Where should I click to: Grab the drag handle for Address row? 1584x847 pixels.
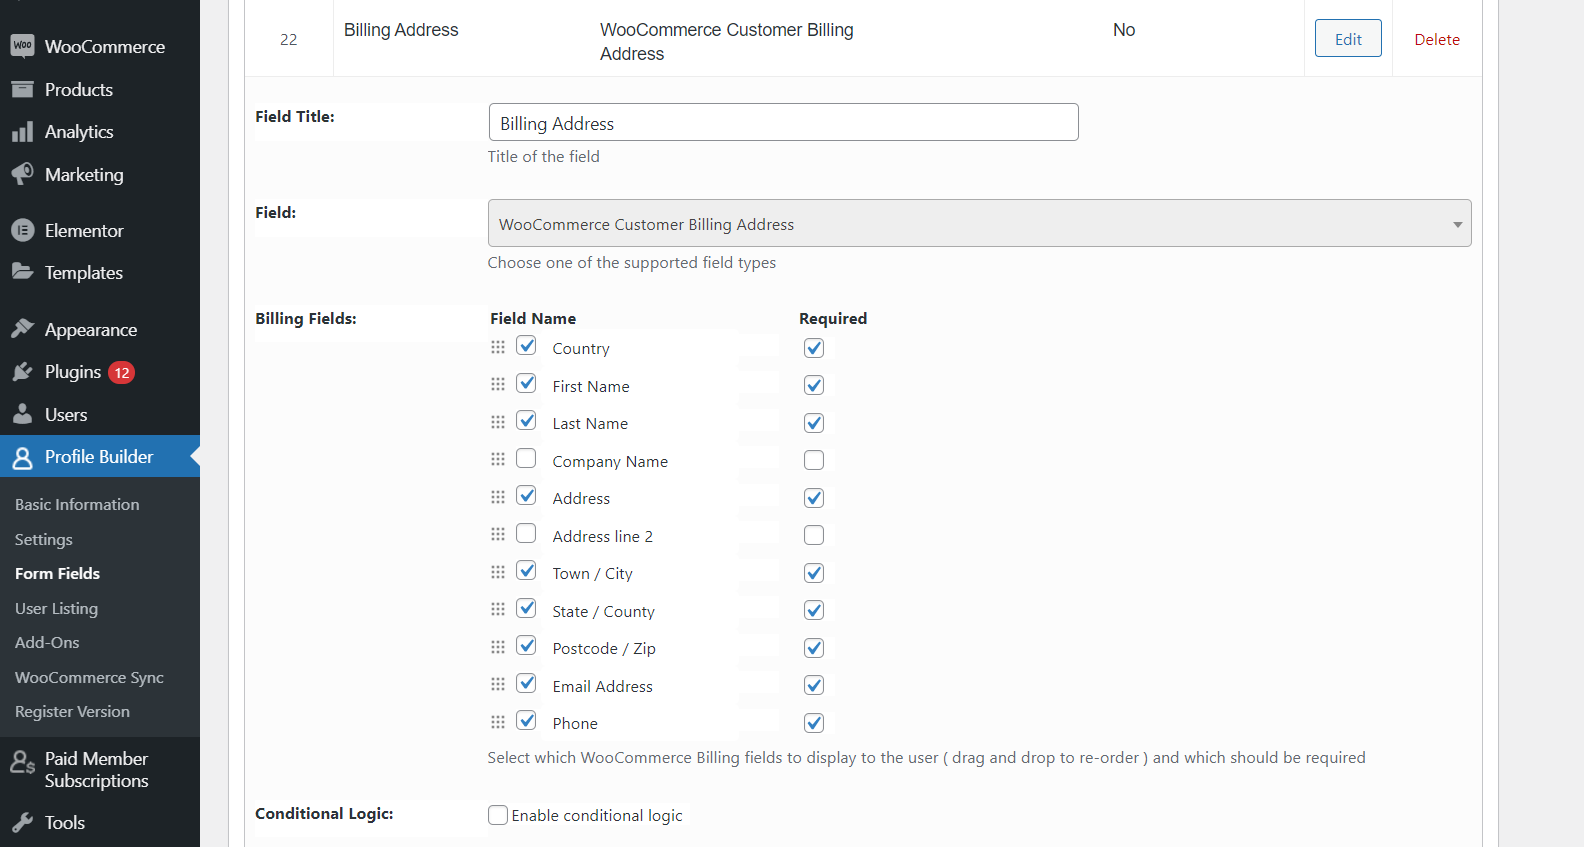coord(498,497)
